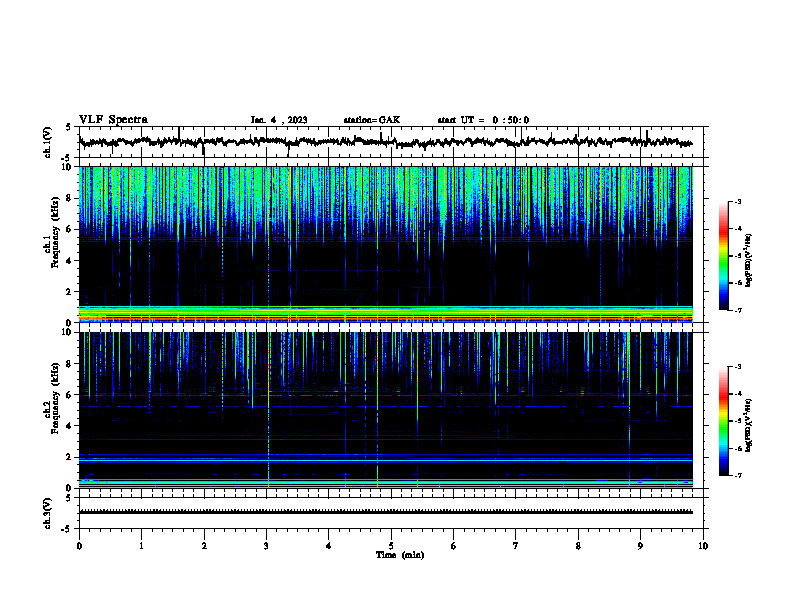This screenshot has height=612, width=792.
Task: Click the ch.1 spectrogram color scale bar
Action: coord(723,256)
